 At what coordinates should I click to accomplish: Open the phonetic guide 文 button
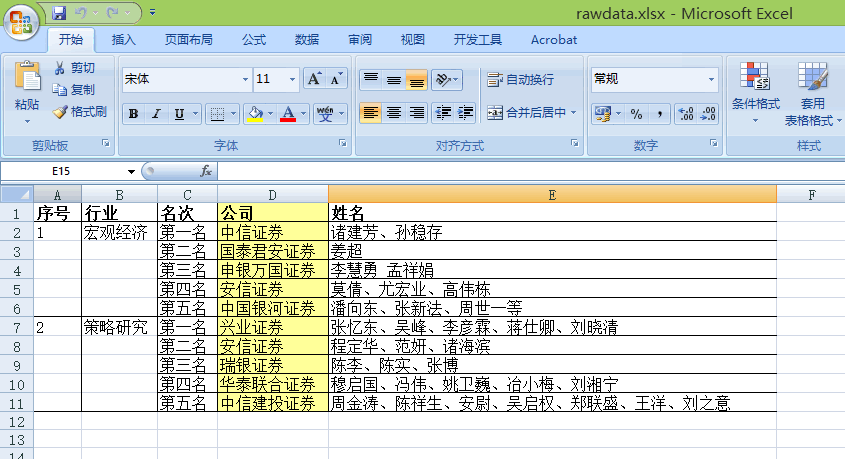coord(325,114)
